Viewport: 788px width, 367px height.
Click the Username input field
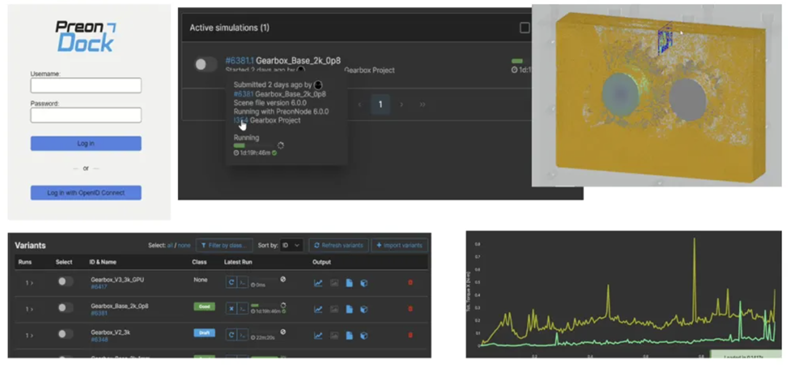[x=86, y=85]
